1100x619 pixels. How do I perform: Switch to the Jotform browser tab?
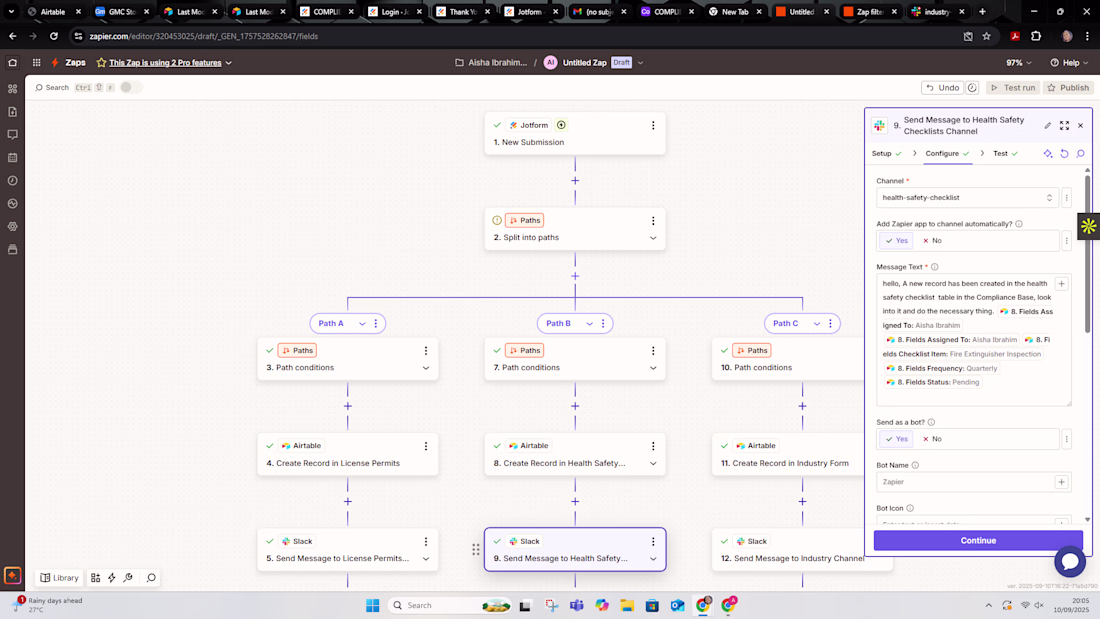tap(530, 12)
